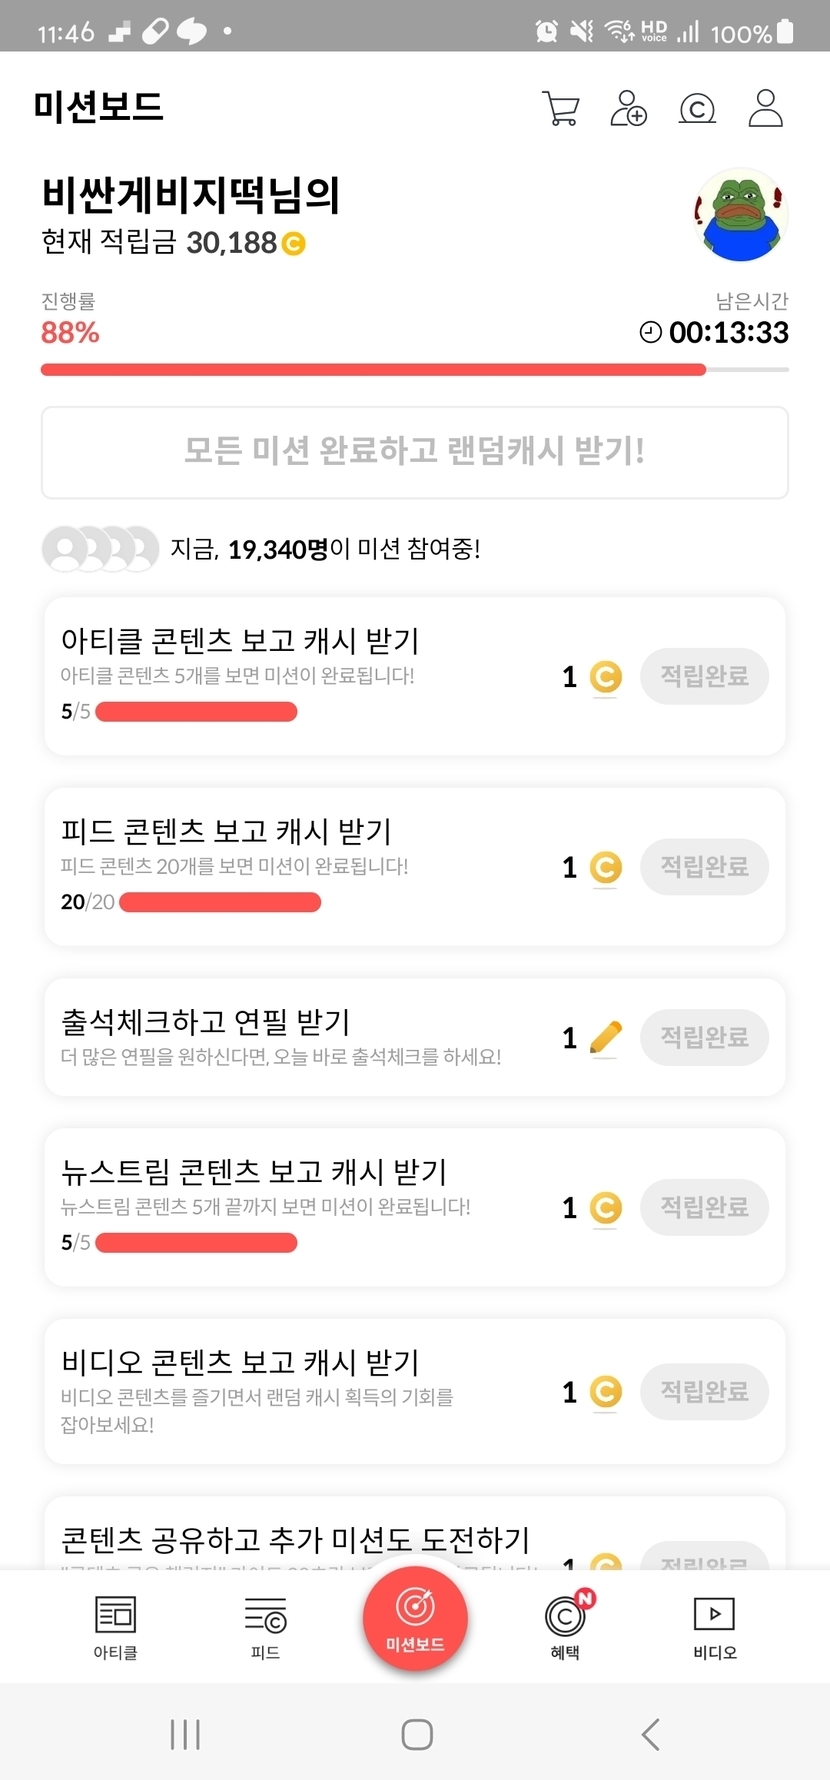The width and height of the screenshot is (830, 1780).
Task: Open the 혜택 tab
Action: click(x=566, y=1625)
